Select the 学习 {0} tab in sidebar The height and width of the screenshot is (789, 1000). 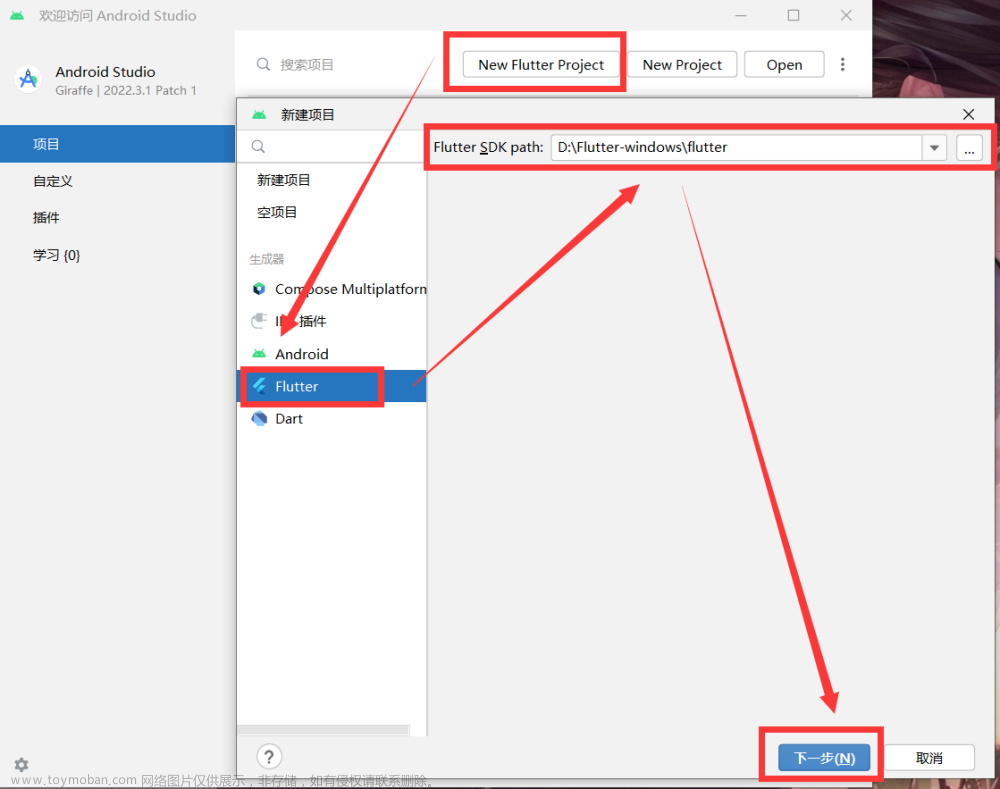tap(117, 255)
